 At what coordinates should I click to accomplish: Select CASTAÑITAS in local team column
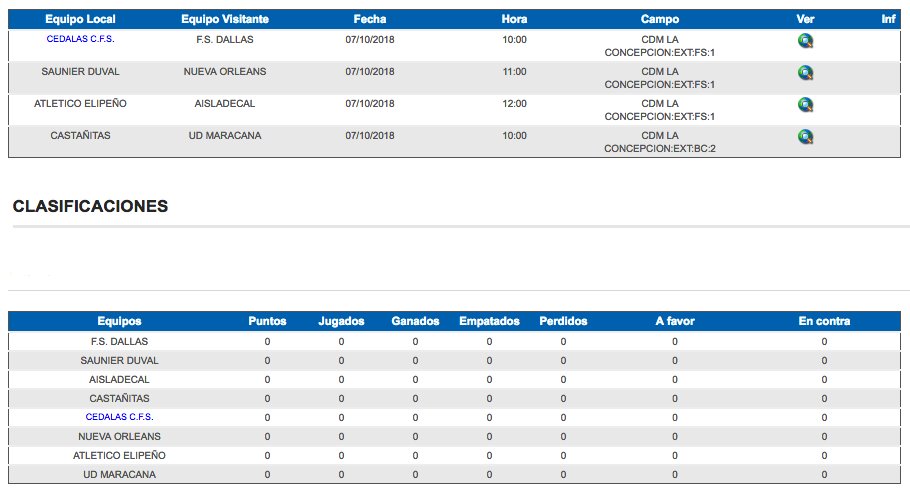81,135
